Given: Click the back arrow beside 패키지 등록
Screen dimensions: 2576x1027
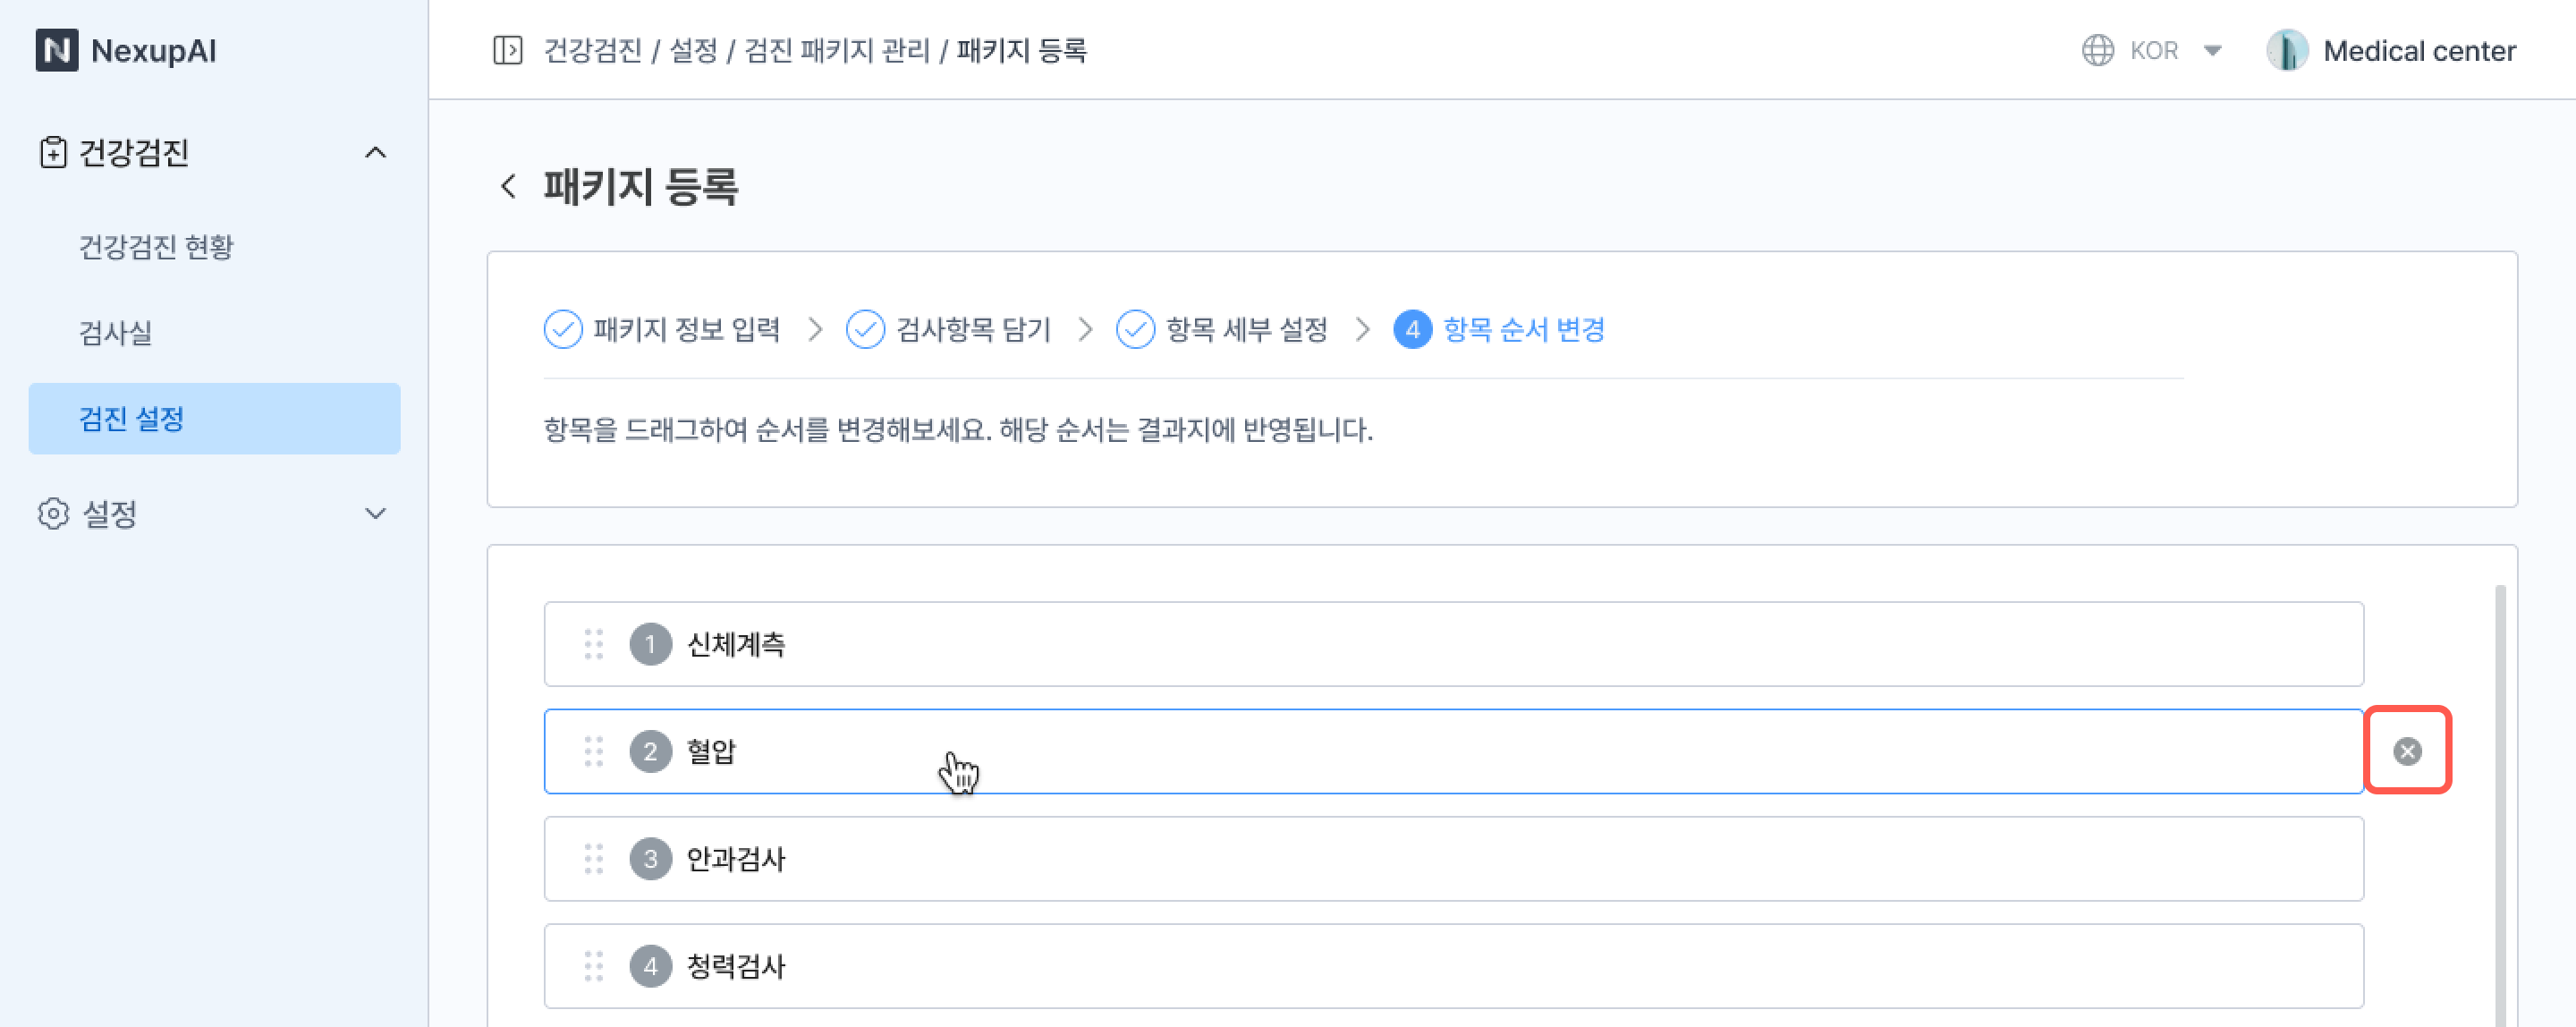Looking at the screenshot, I should pyautogui.click(x=509, y=186).
